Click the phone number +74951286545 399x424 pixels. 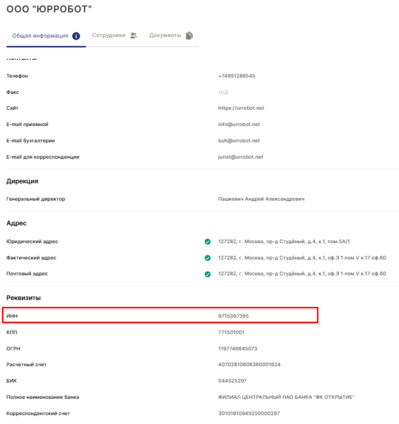pos(237,76)
